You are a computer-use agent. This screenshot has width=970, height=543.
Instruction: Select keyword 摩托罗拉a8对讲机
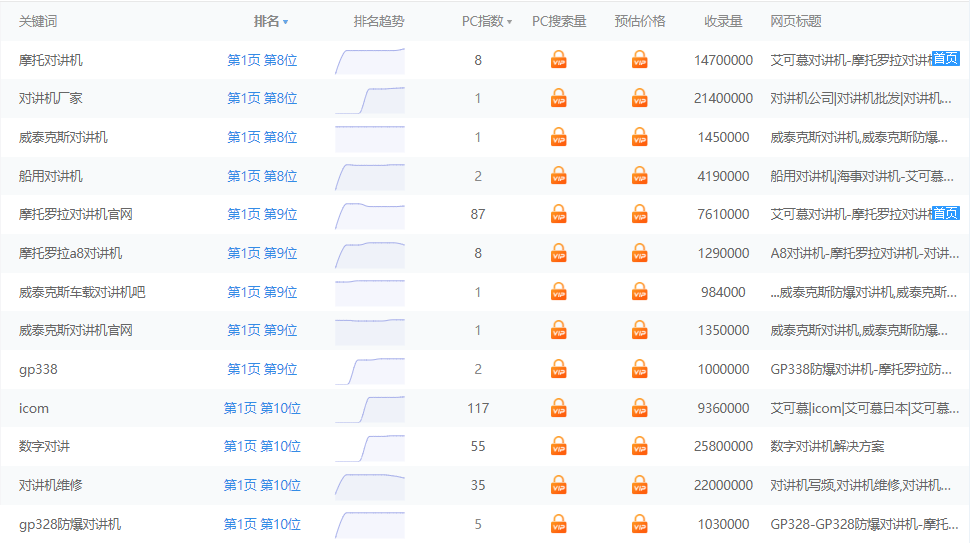pos(70,253)
